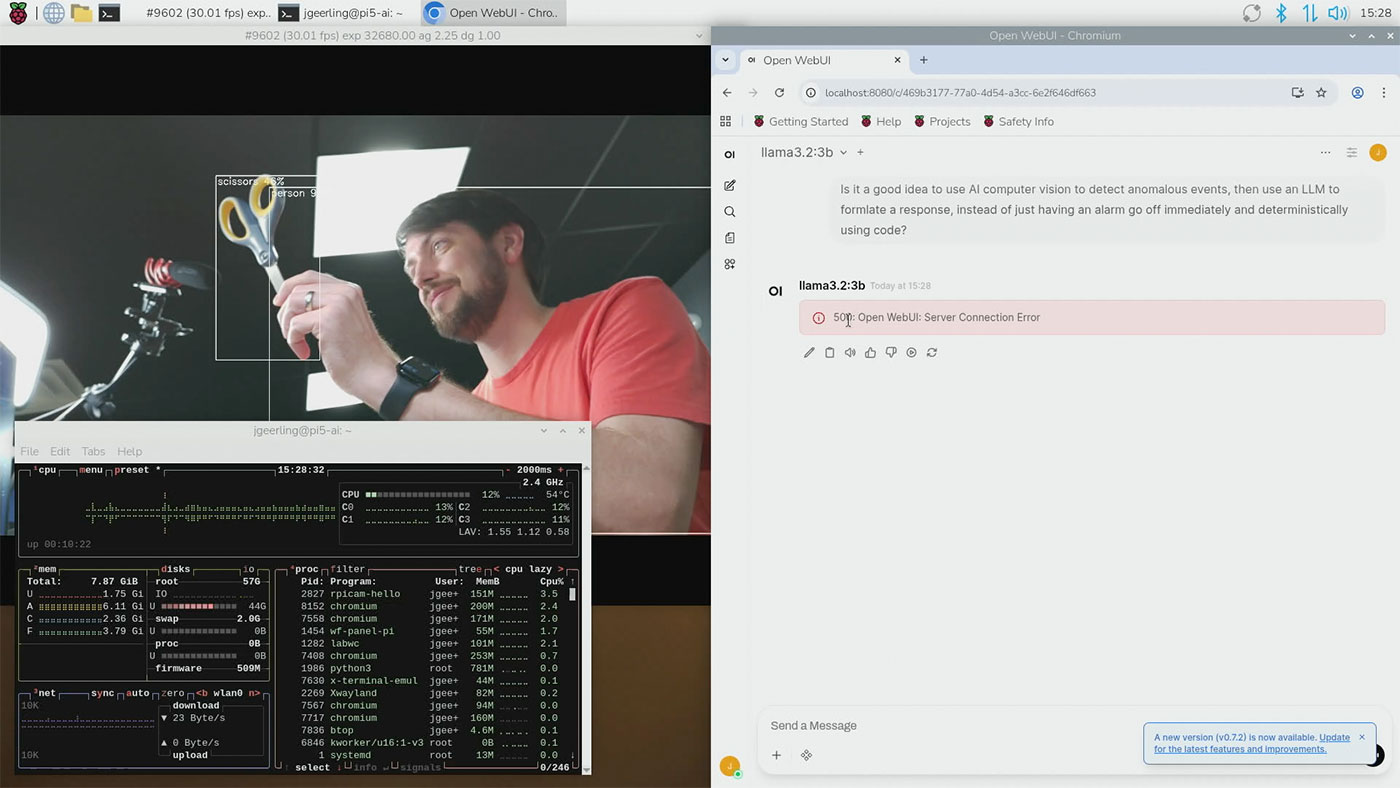Give the response a thumbs down
This screenshot has width=1400, height=788.
pos(891,353)
